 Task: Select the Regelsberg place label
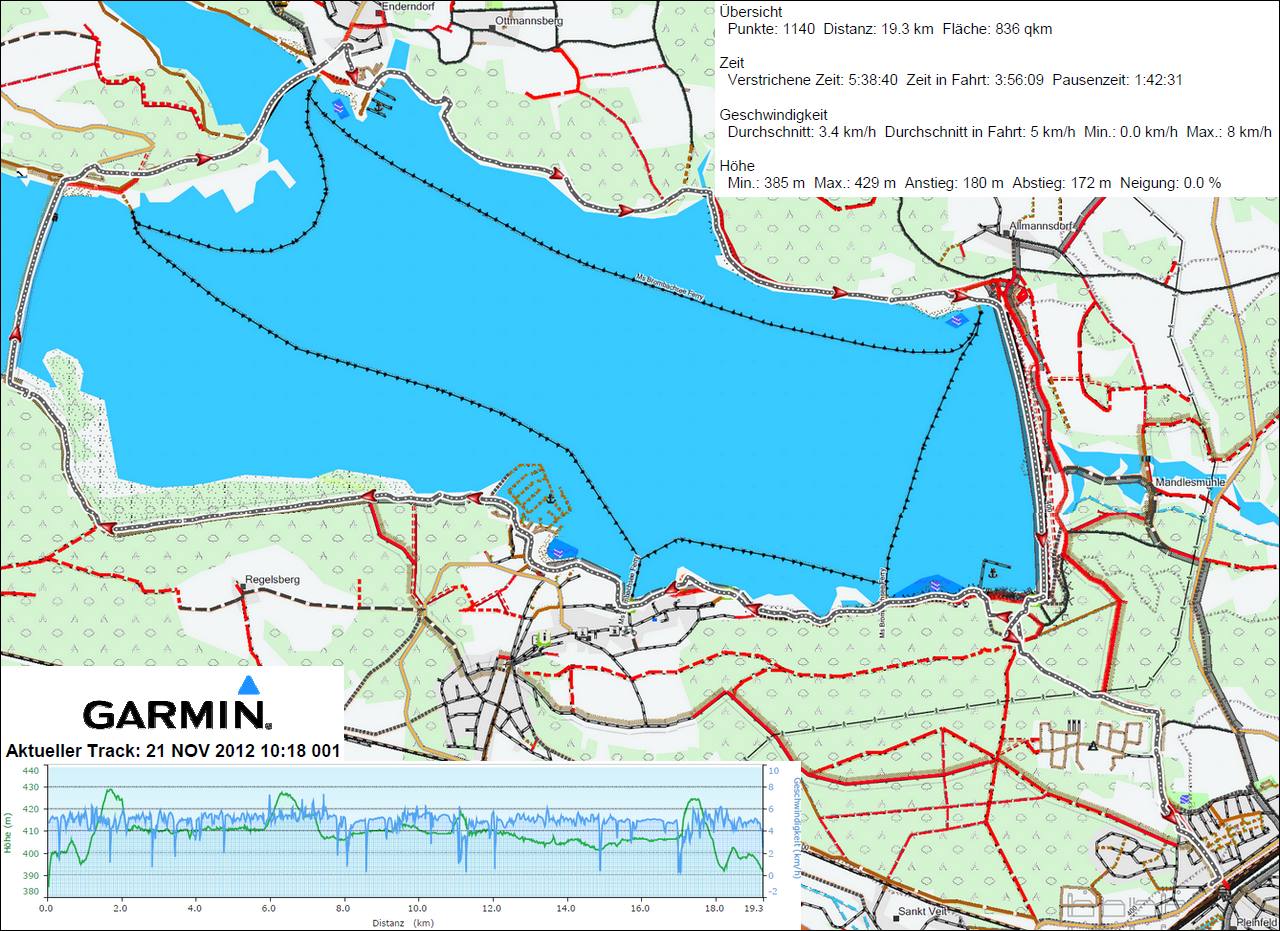[272, 579]
